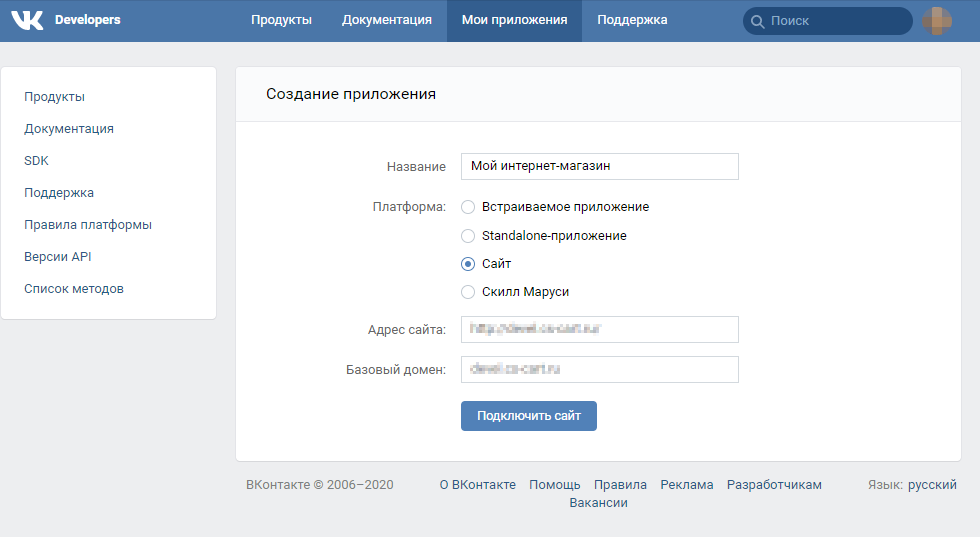Click the Адрес сайта input field

(x=599, y=329)
